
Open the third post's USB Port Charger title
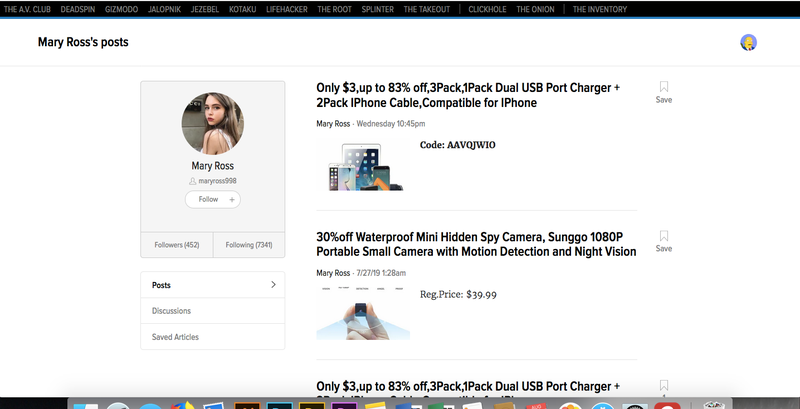tap(468, 387)
